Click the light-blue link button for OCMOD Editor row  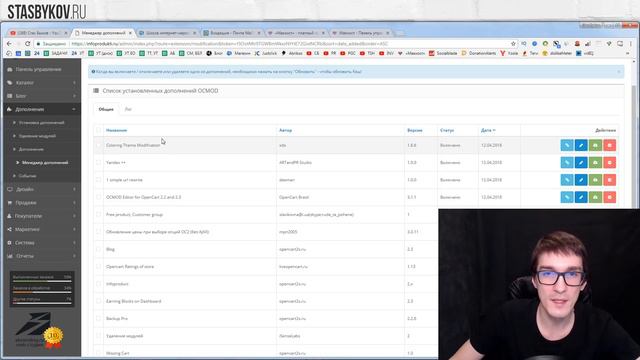pos(567,197)
